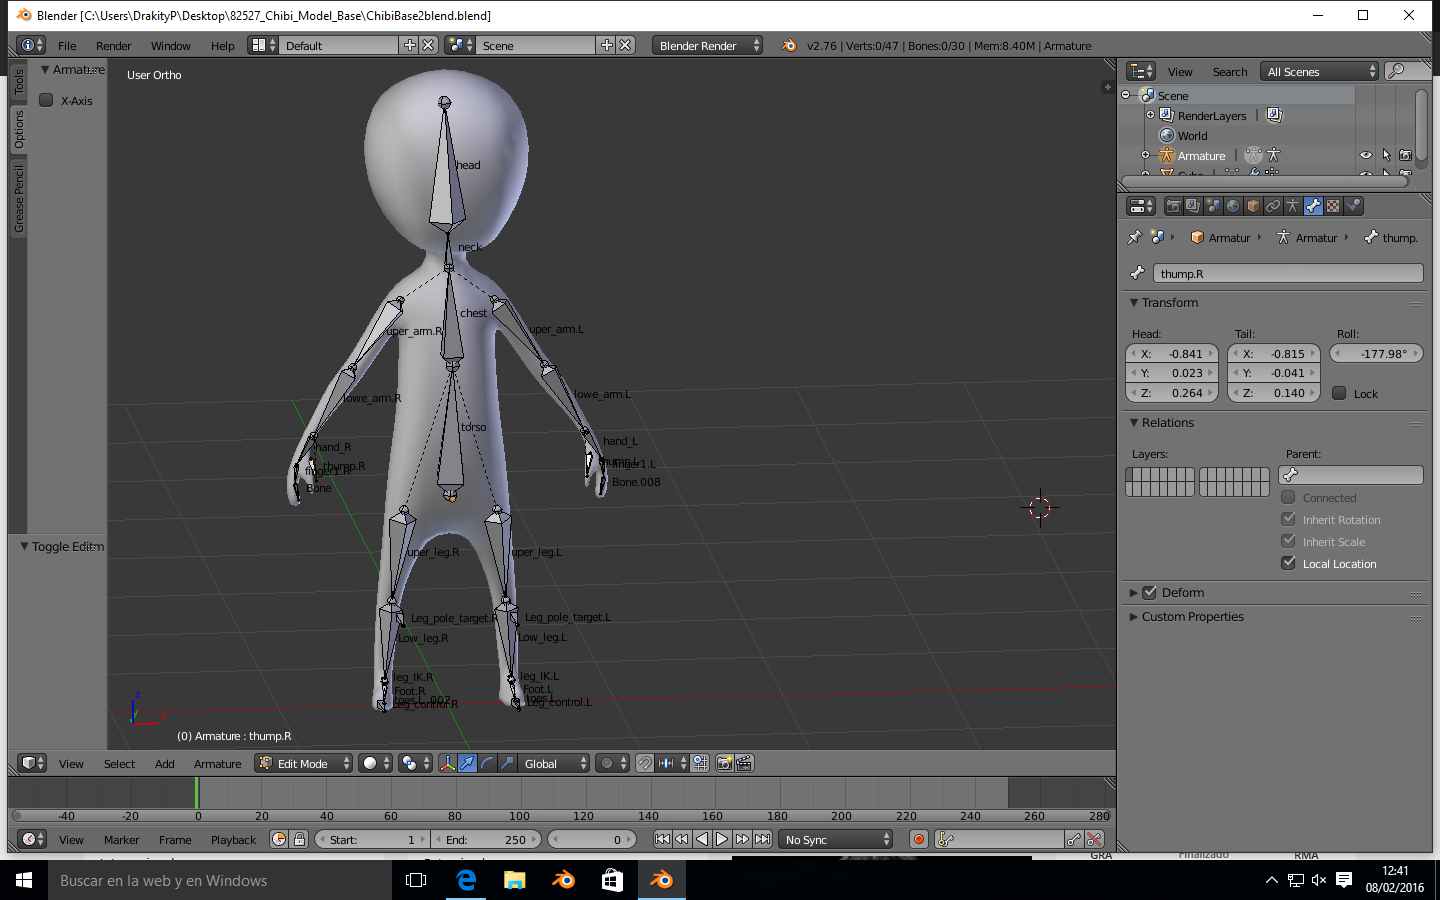Open Object properties orange cube tab
Image resolution: width=1440 pixels, height=900 pixels.
pyautogui.click(x=1253, y=206)
